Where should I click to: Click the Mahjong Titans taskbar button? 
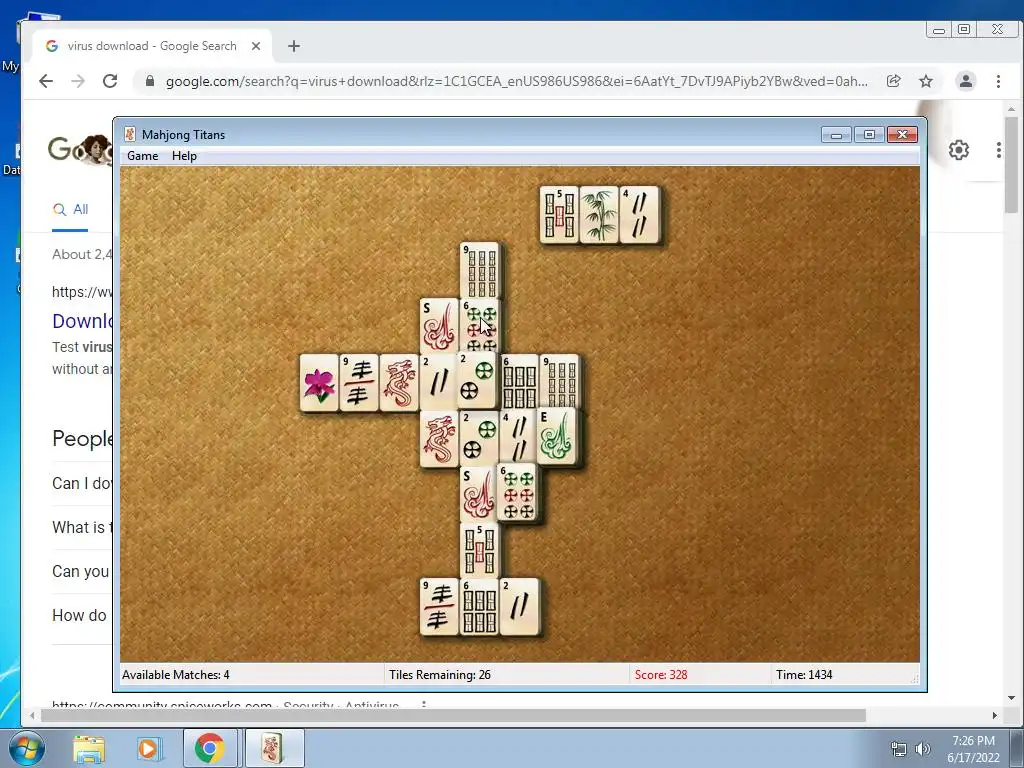tap(274, 748)
